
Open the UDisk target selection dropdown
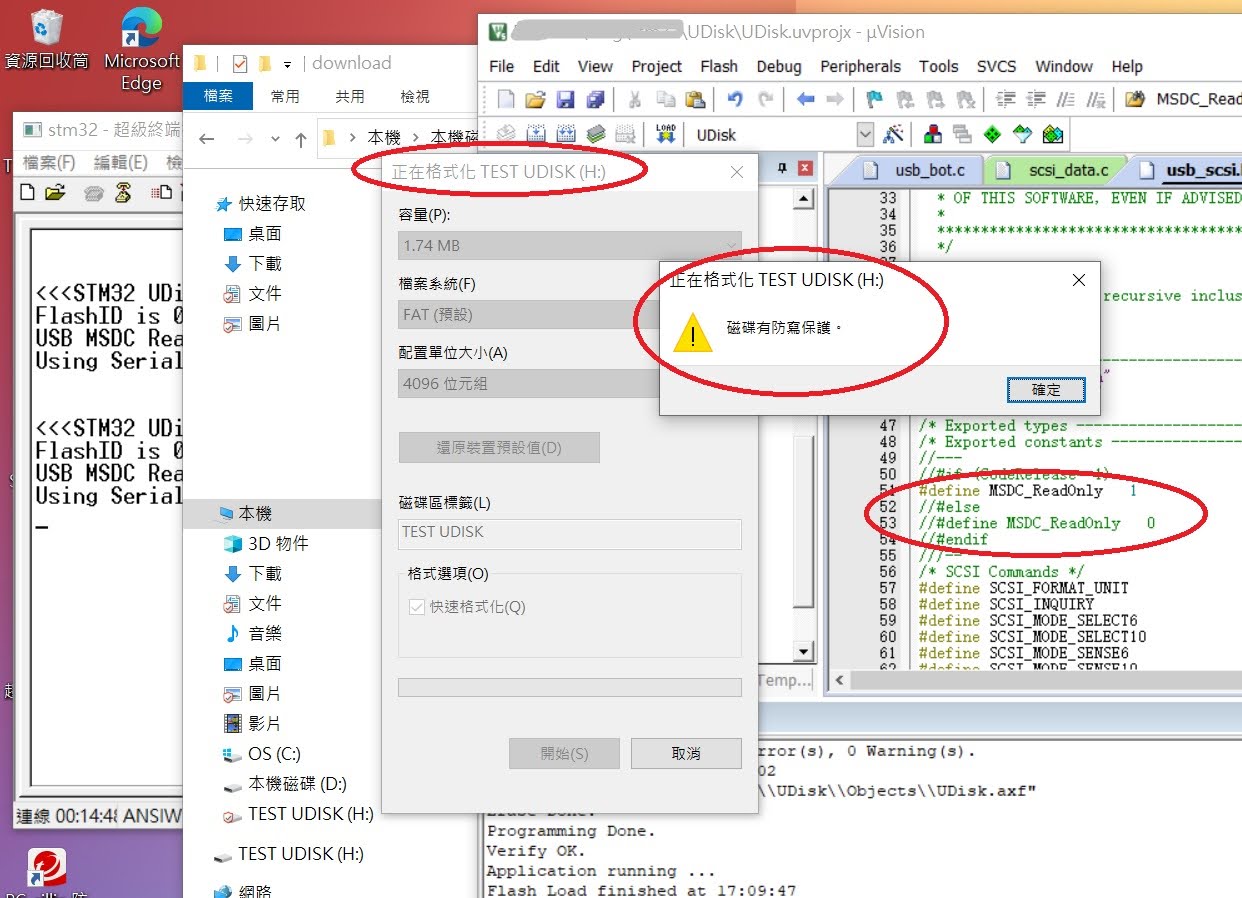864,133
